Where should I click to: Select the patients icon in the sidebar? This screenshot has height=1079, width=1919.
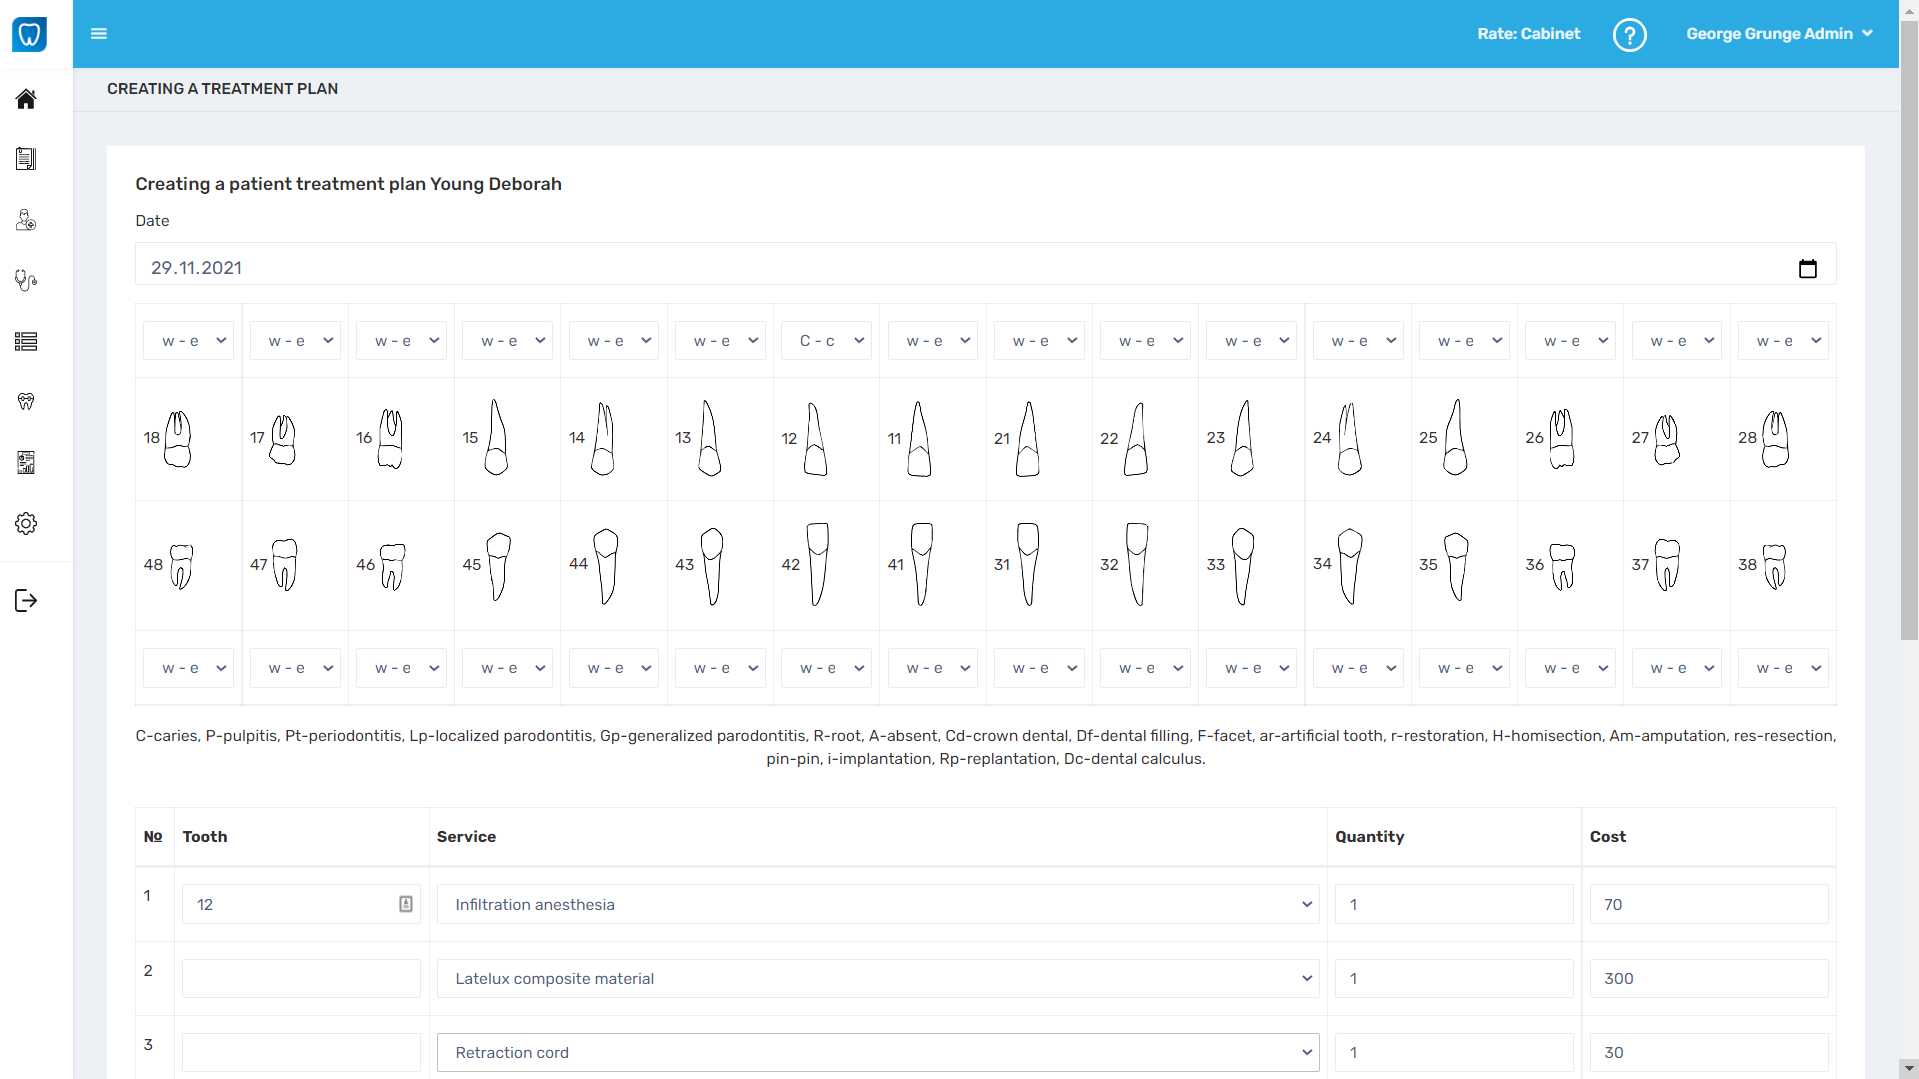click(25, 220)
